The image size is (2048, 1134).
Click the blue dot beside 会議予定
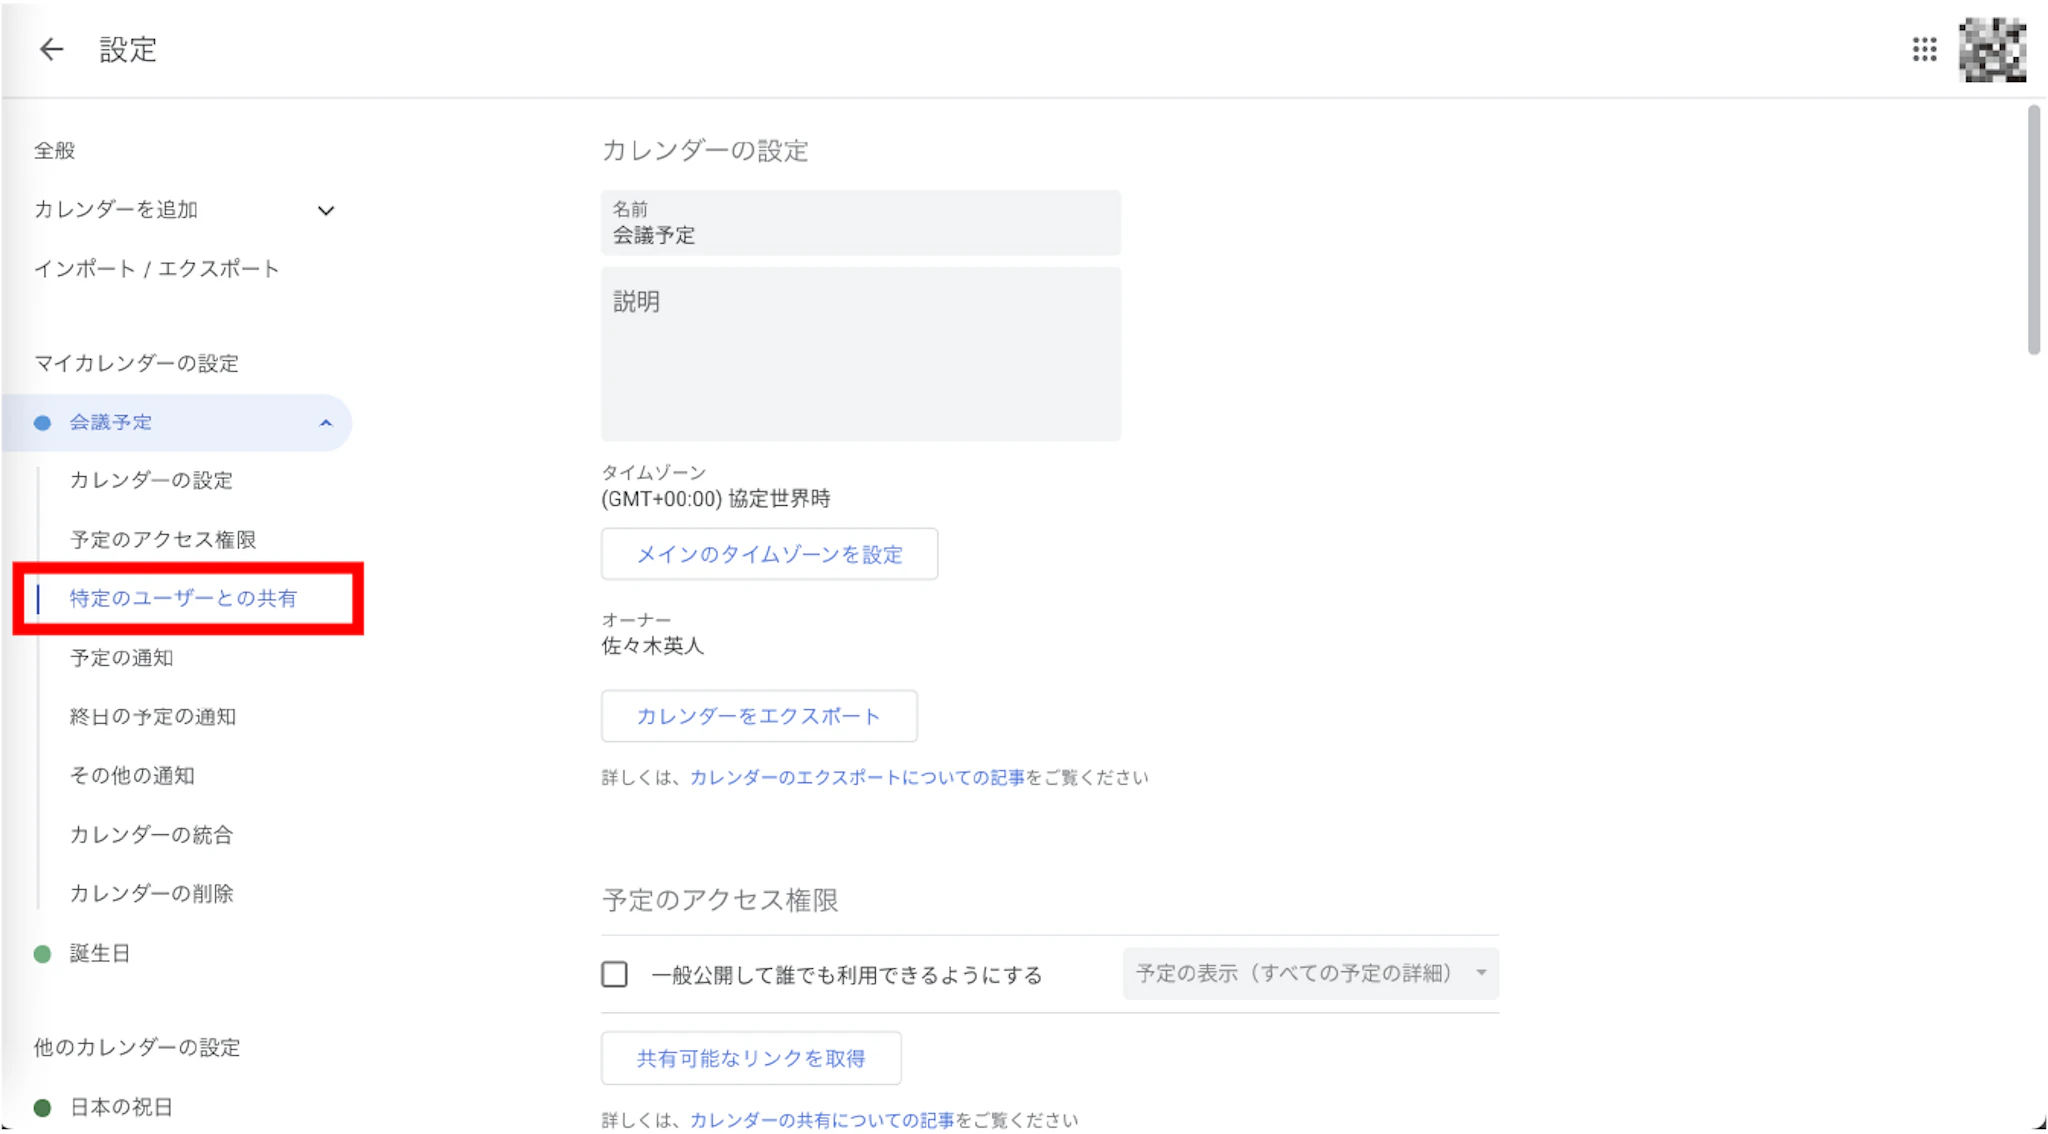(42, 423)
